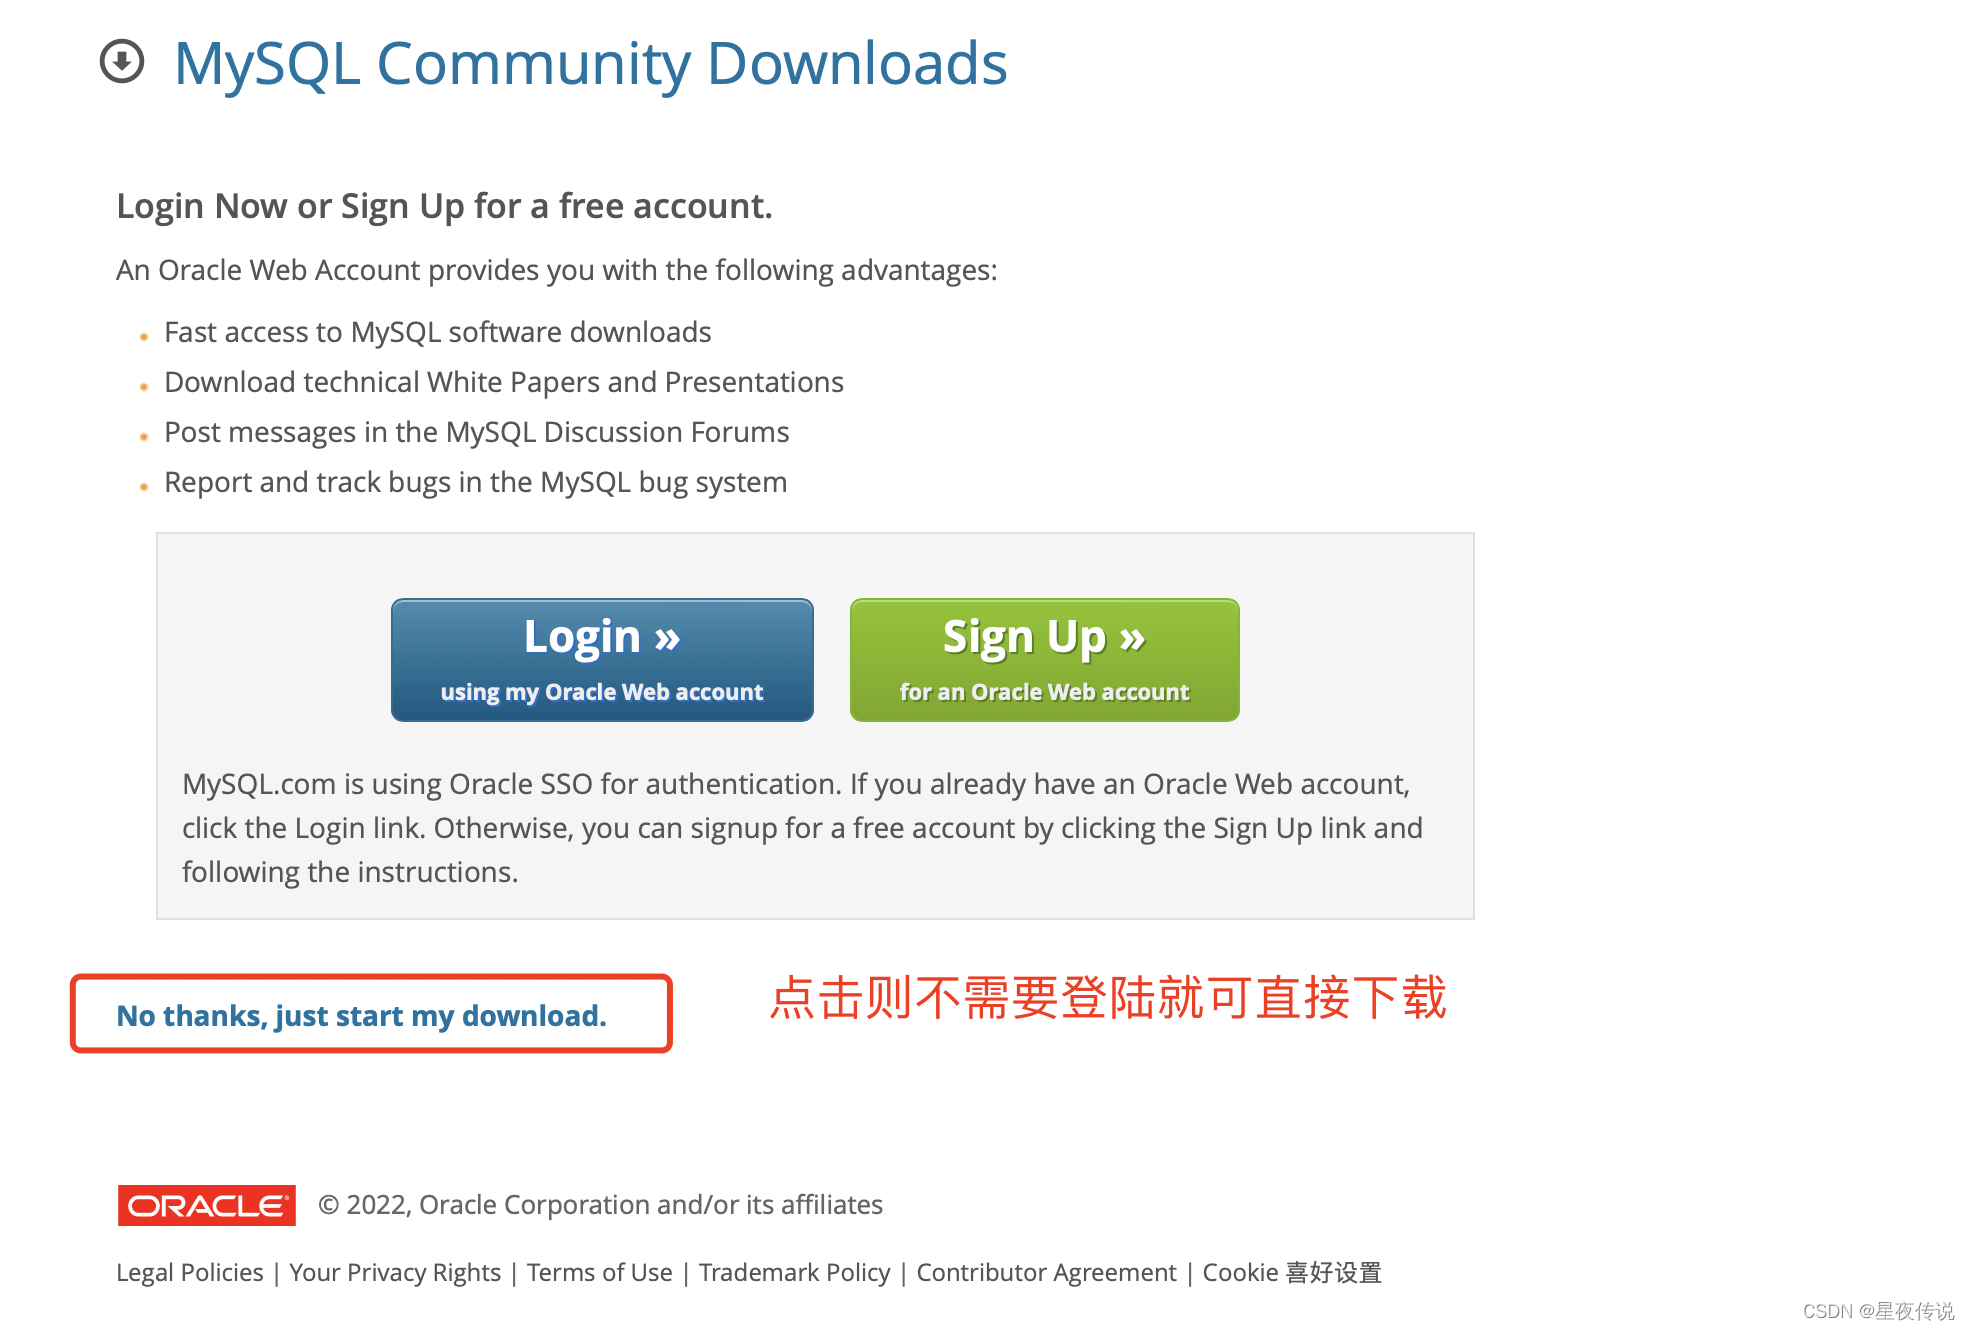Click the Post messages in MySQL Discussion Forums bullet
This screenshot has width=1970, height=1330.
point(476,432)
